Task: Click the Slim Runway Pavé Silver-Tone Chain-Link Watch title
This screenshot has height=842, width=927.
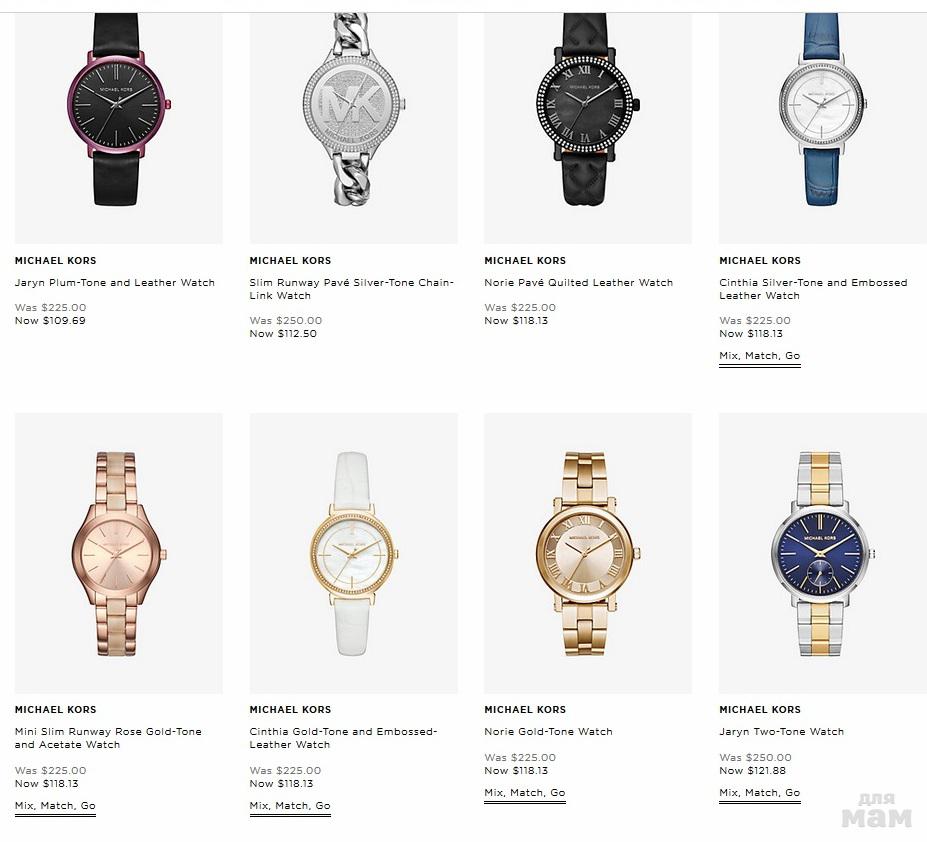Action: pyautogui.click(x=352, y=289)
